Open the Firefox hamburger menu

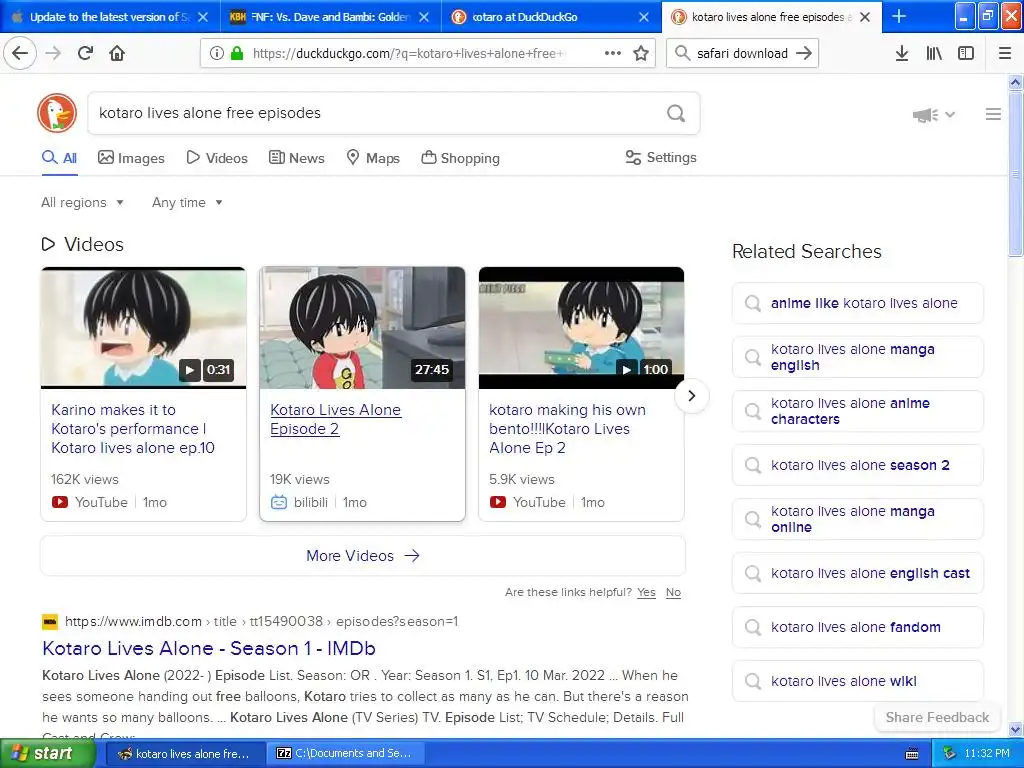1005,53
